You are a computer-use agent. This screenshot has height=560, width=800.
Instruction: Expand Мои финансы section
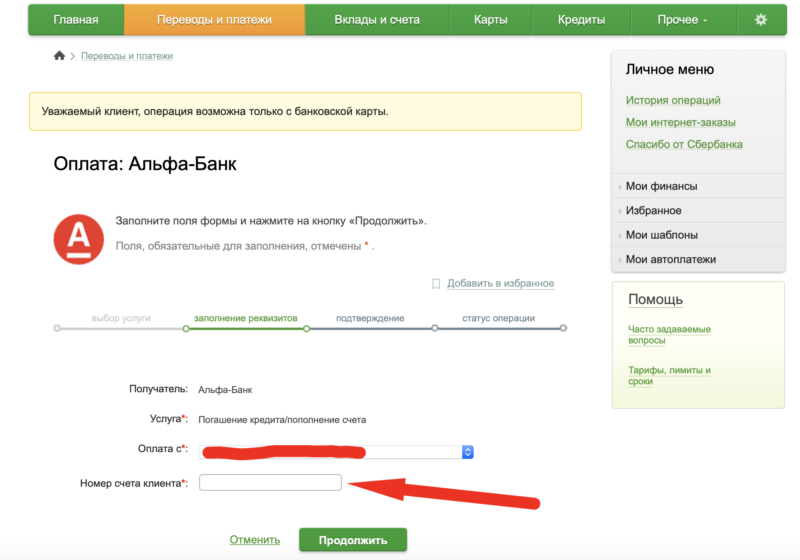(x=698, y=186)
